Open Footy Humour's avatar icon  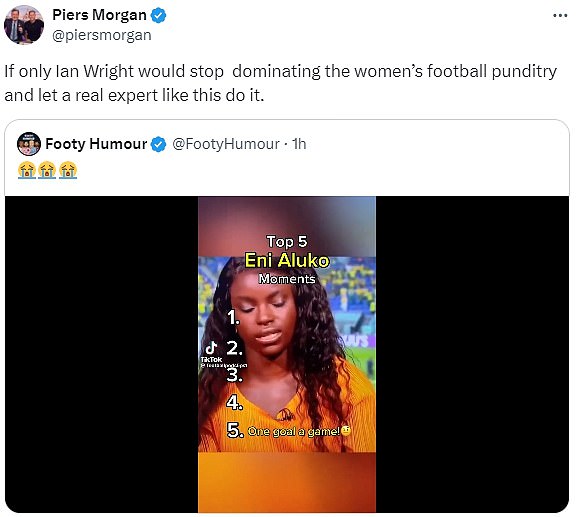(29, 144)
